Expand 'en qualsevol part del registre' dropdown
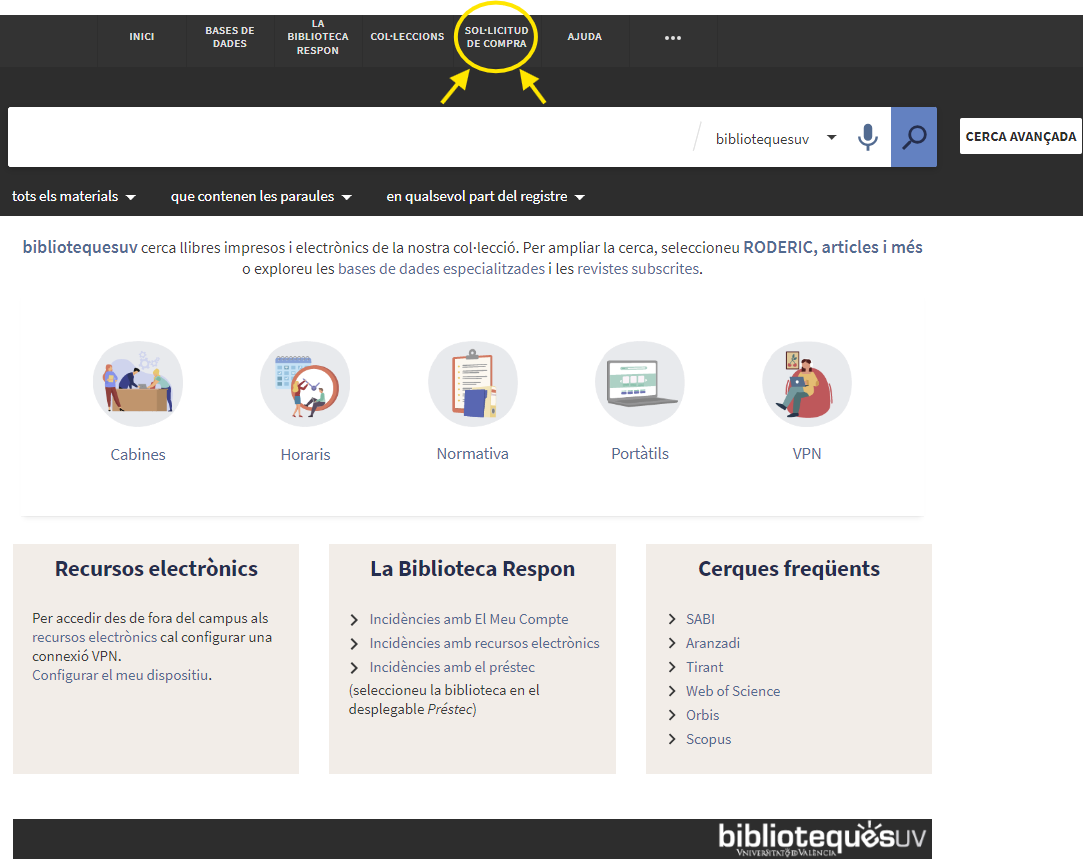1083x859 pixels. [x=485, y=197]
